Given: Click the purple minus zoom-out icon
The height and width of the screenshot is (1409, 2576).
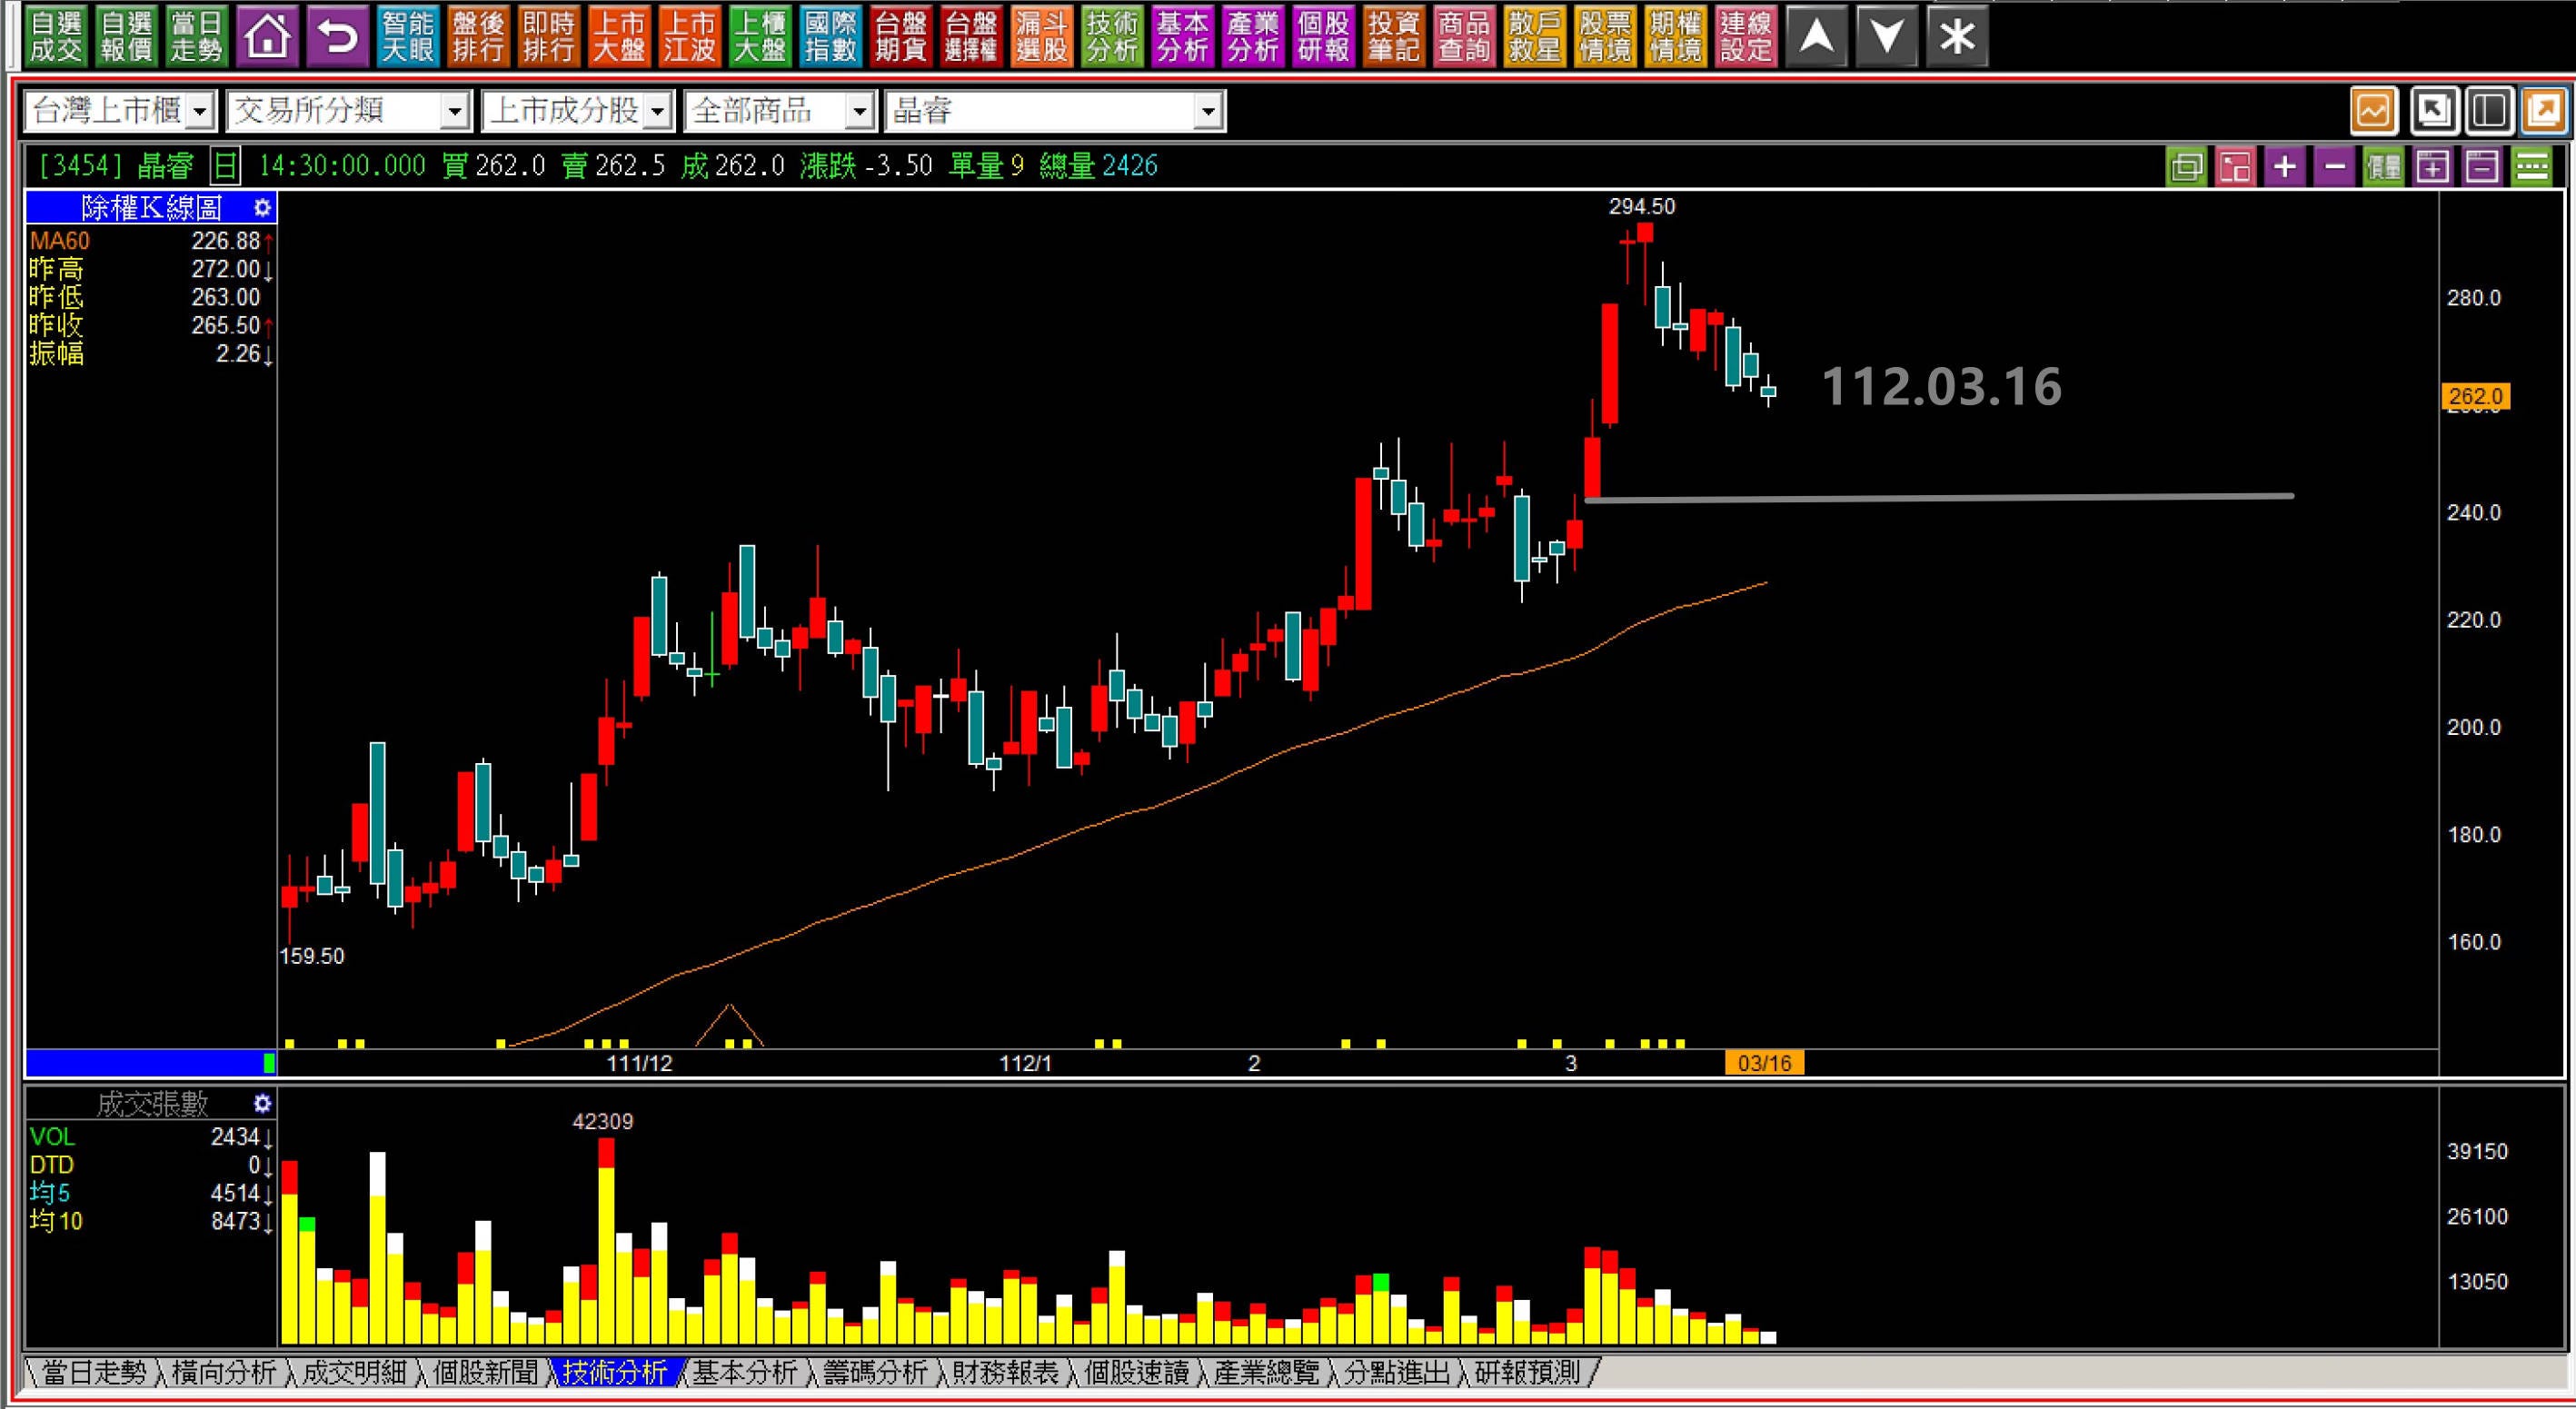Looking at the screenshot, I should pyautogui.click(x=2334, y=166).
